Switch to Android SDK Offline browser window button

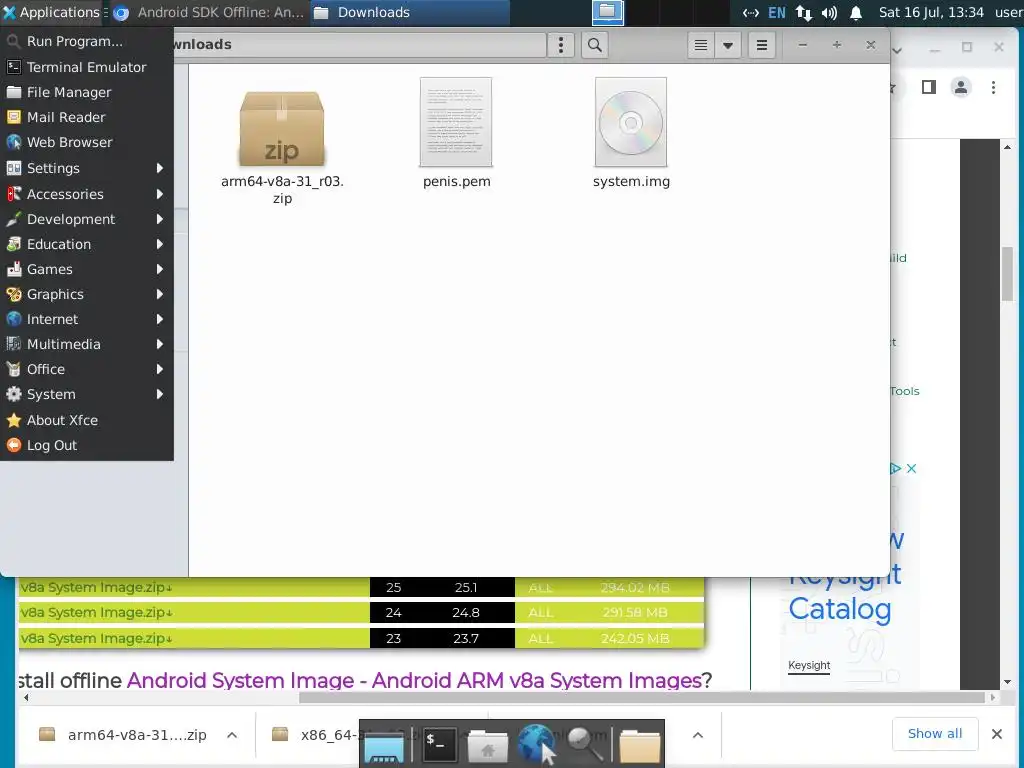tap(209, 12)
